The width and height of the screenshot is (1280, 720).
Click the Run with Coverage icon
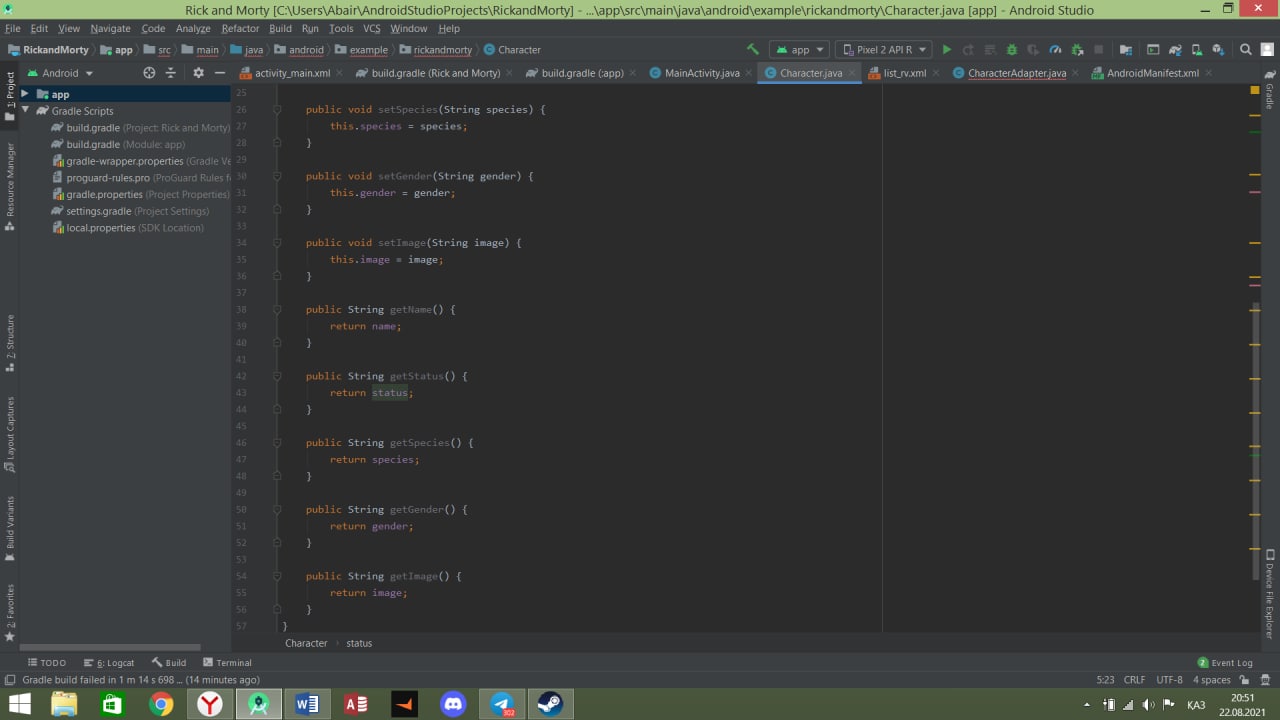point(1032,49)
